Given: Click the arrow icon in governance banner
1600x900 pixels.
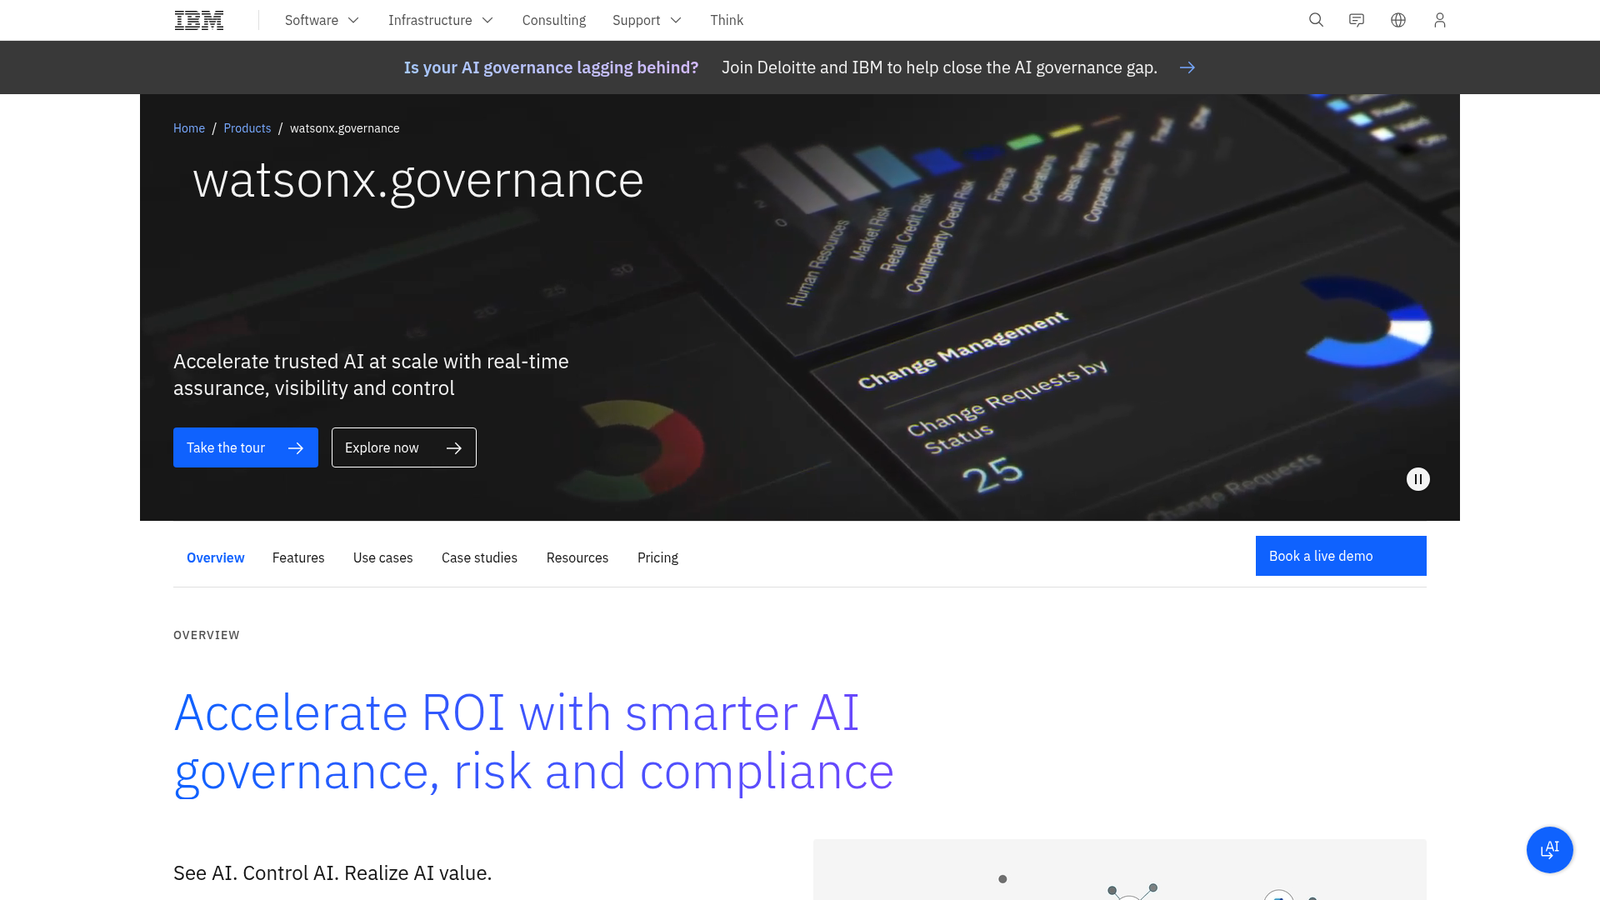Looking at the screenshot, I should 1187,67.
